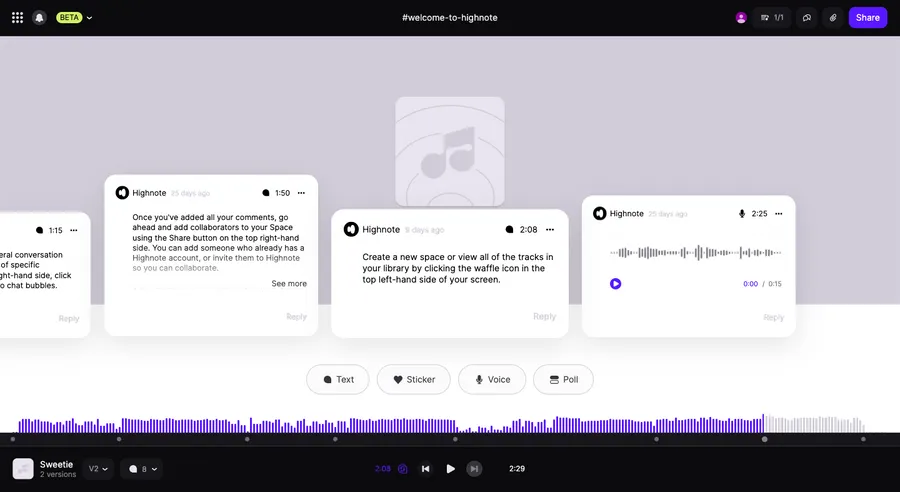Click the highlighted marker under the playhead
The height and width of the screenshot is (492, 900).
click(765, 439)
